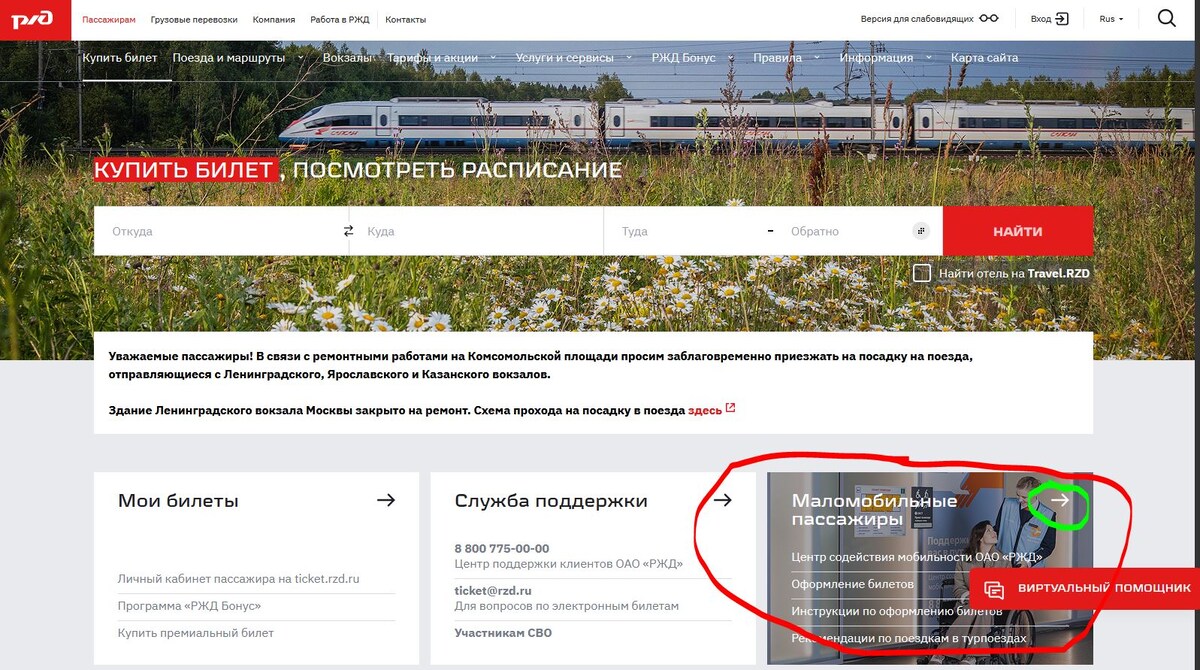Click the ПОСМОТРЕТЬ РАСПИСАНИЕ heading
Image resolution: width=1200 pixels, height=670 pixels.
pyautogui.click(x=457, y=170)
